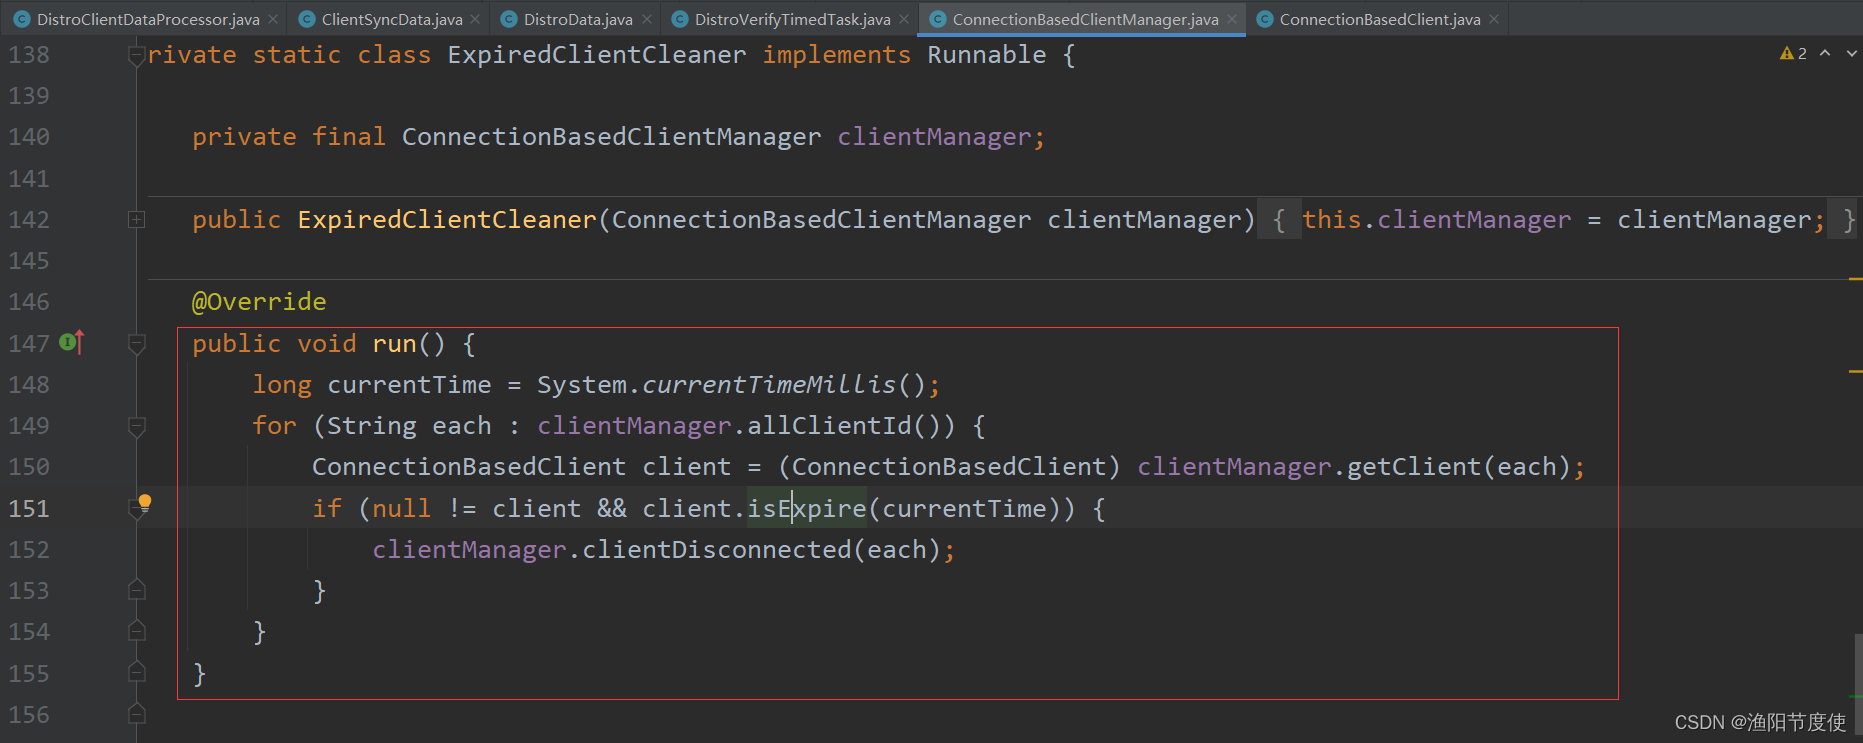1863x743 pixels.
Task: Click the getClient method call
Action: pyautogui.click(x=1414, y=466)
